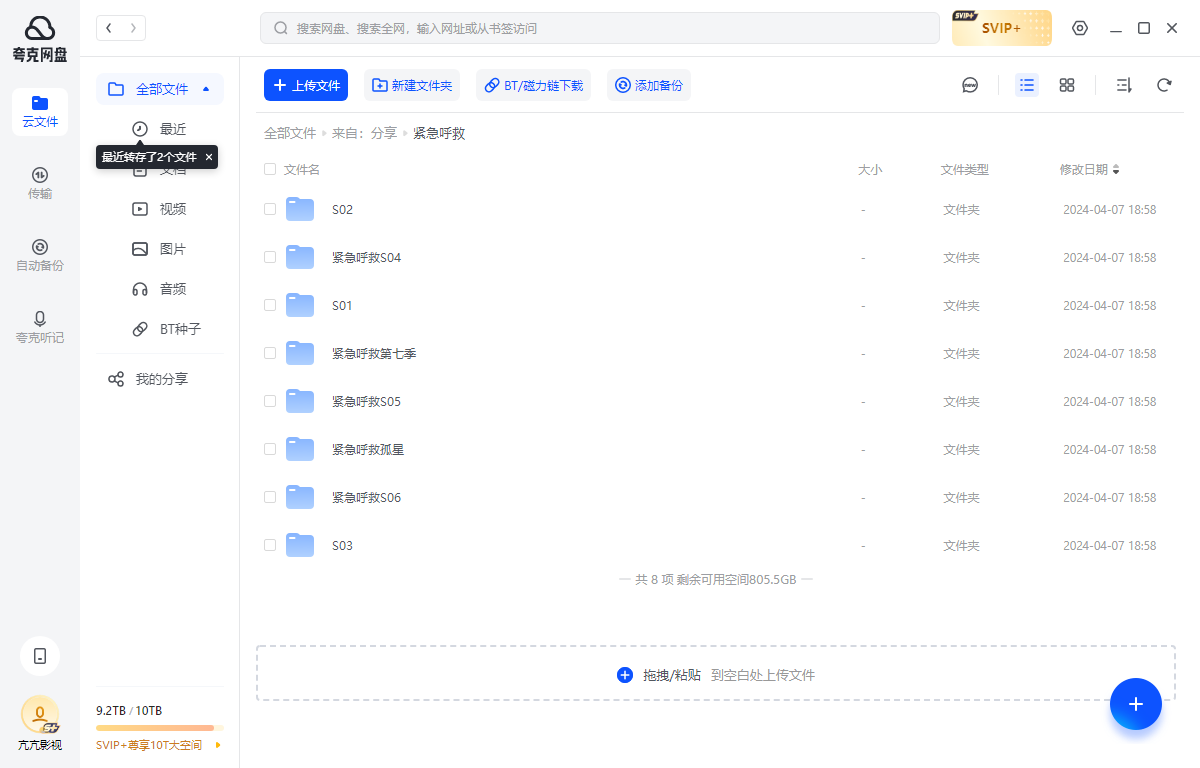Open the sort order icon
The height and width of the screenshot is (768, 1200).
(x=1123, y=85)
